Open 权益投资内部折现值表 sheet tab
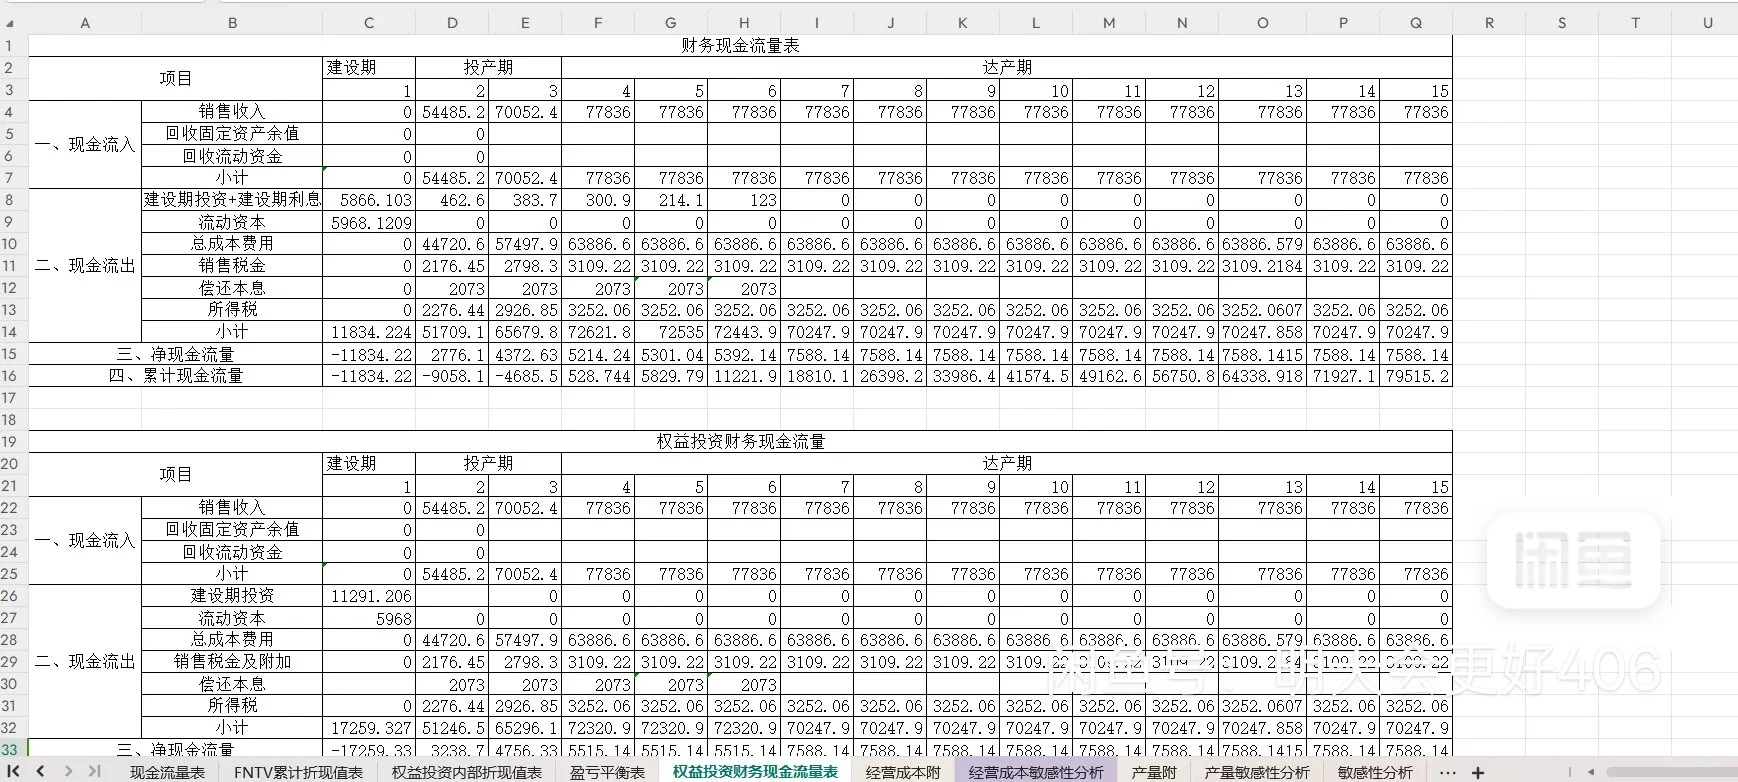Image resolution: width=1738 pixels, height=782 pixels. click(467, 772)
